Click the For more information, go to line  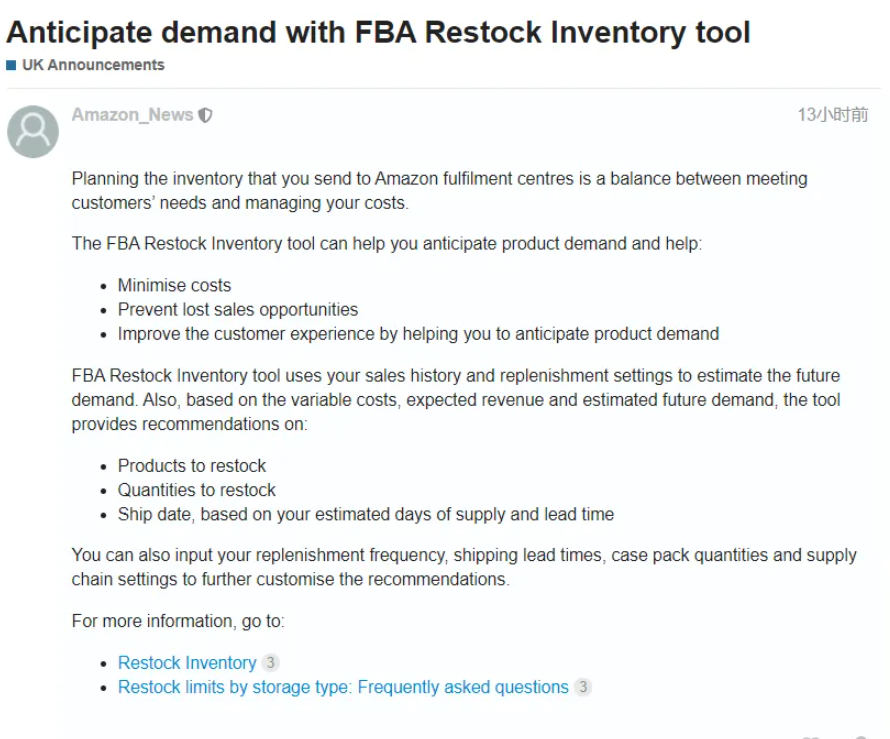178,621
